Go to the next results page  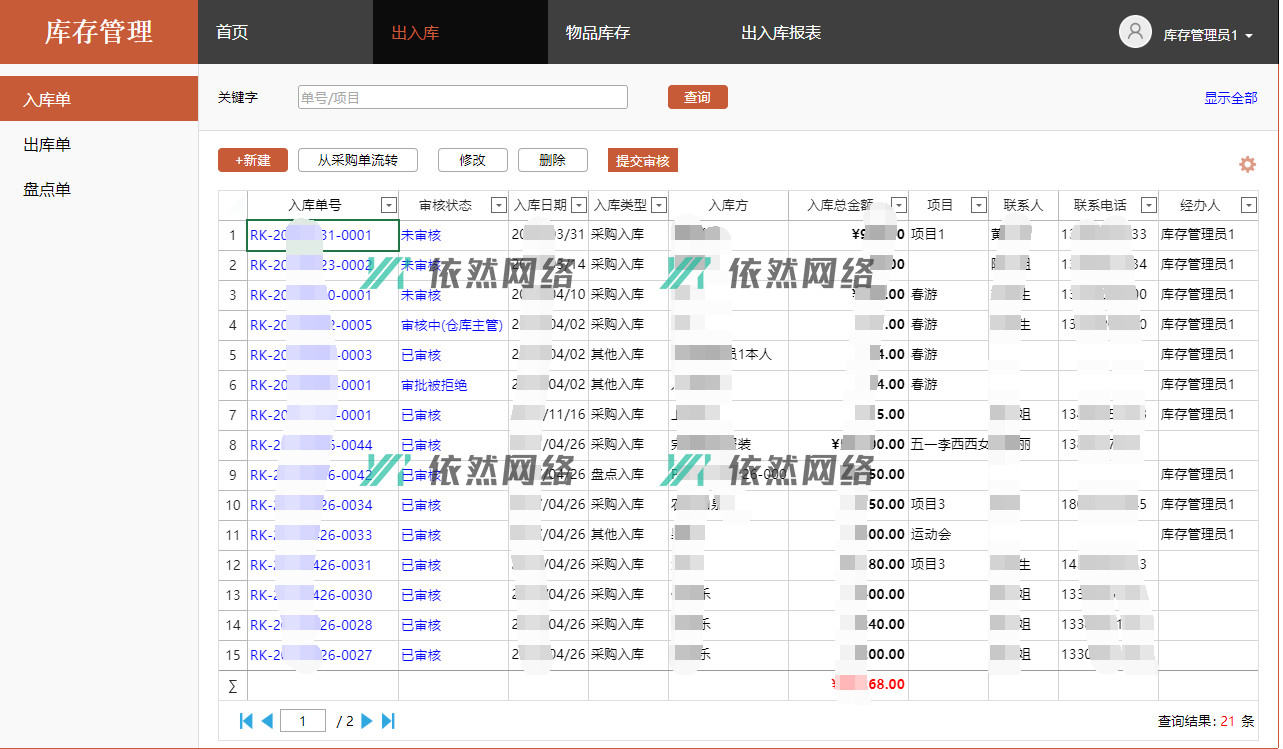tap(367, 721)
